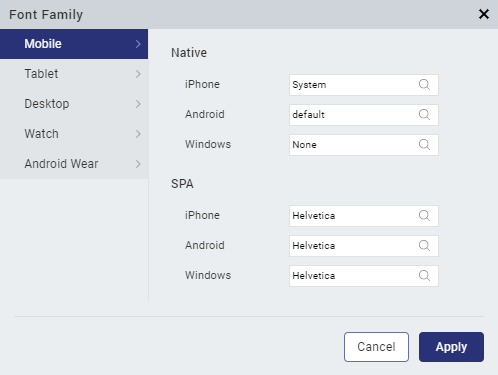Viewport: 498px width, 375px height.
Task: Select the Mobile tab
Action: 74,44
